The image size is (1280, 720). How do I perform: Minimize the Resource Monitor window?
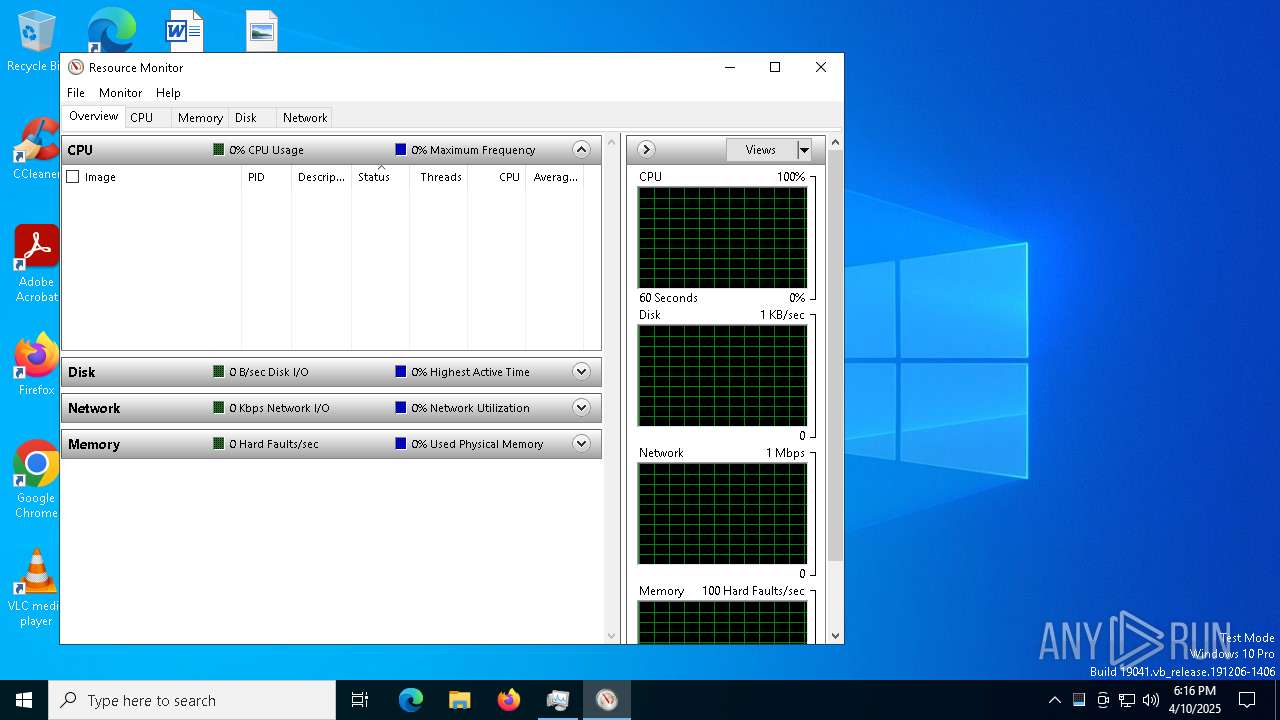tap(729, 67)
